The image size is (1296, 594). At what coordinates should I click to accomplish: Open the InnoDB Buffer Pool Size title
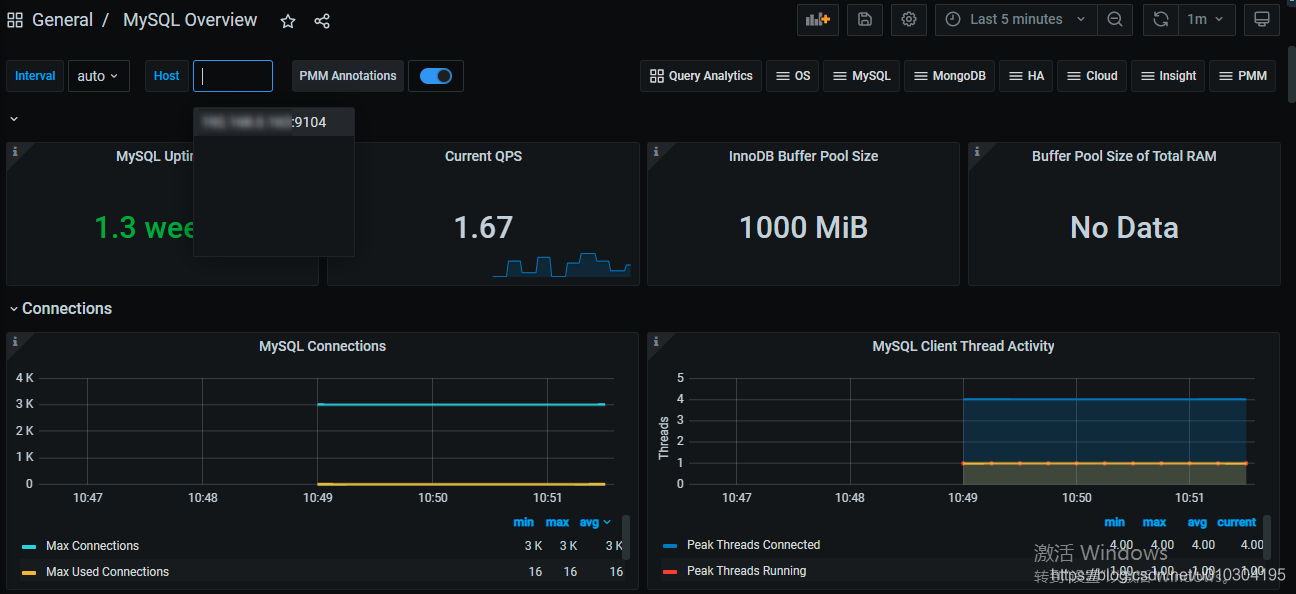coord(803,156)
